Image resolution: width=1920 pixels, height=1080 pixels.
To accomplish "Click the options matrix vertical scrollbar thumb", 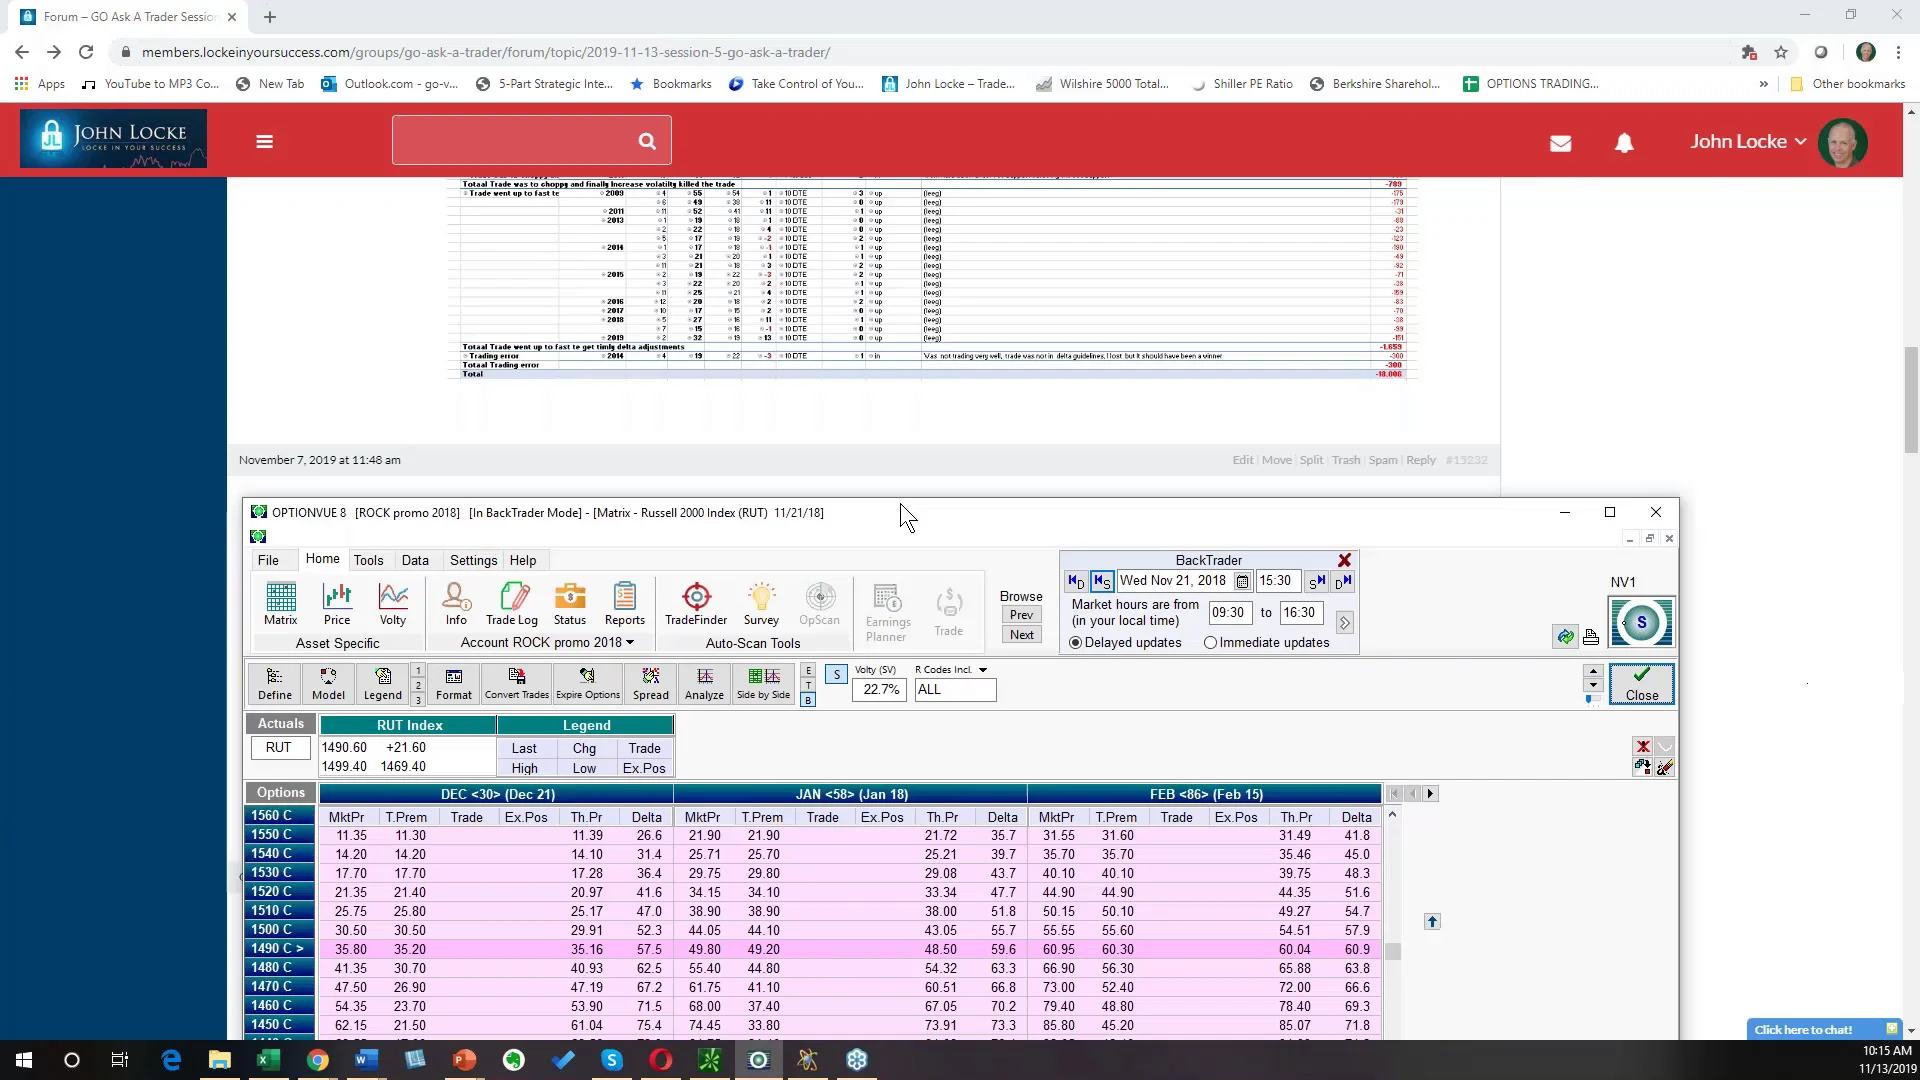I will 1392,951.
